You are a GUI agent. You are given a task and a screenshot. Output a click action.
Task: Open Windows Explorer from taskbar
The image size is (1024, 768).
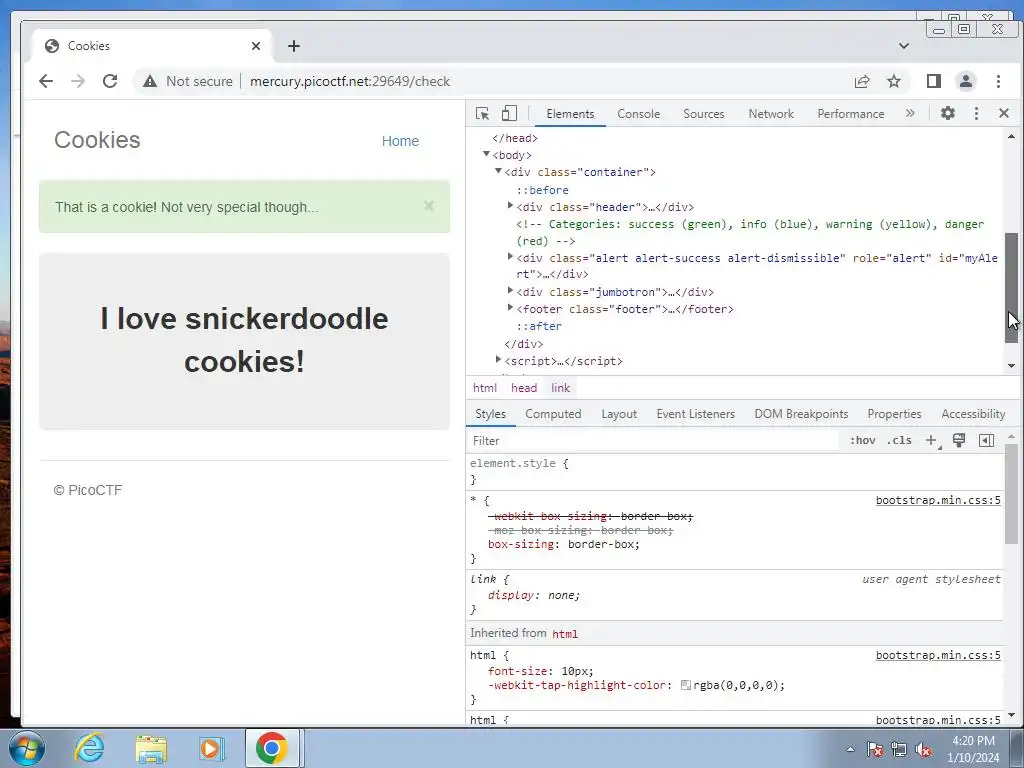click(x=151, y=748)
